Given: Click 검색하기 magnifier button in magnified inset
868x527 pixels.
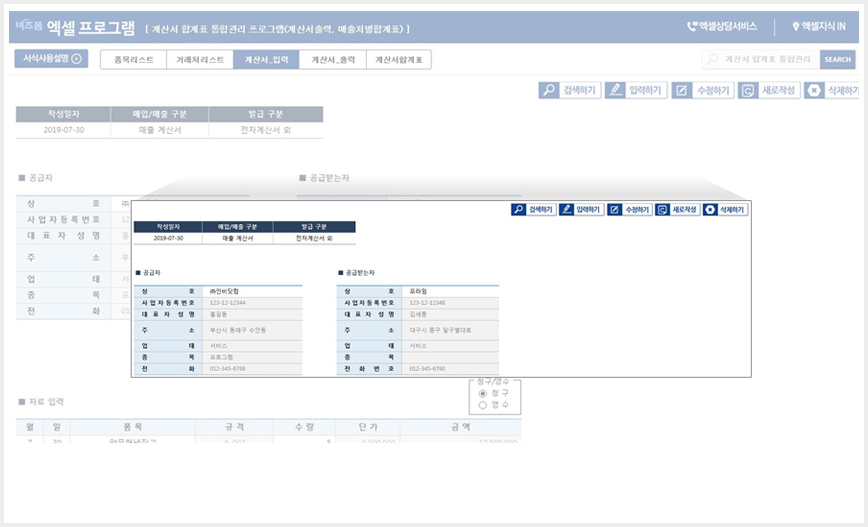Looking at the screenshot, I should pyautogui.click(x=534, y=210).
